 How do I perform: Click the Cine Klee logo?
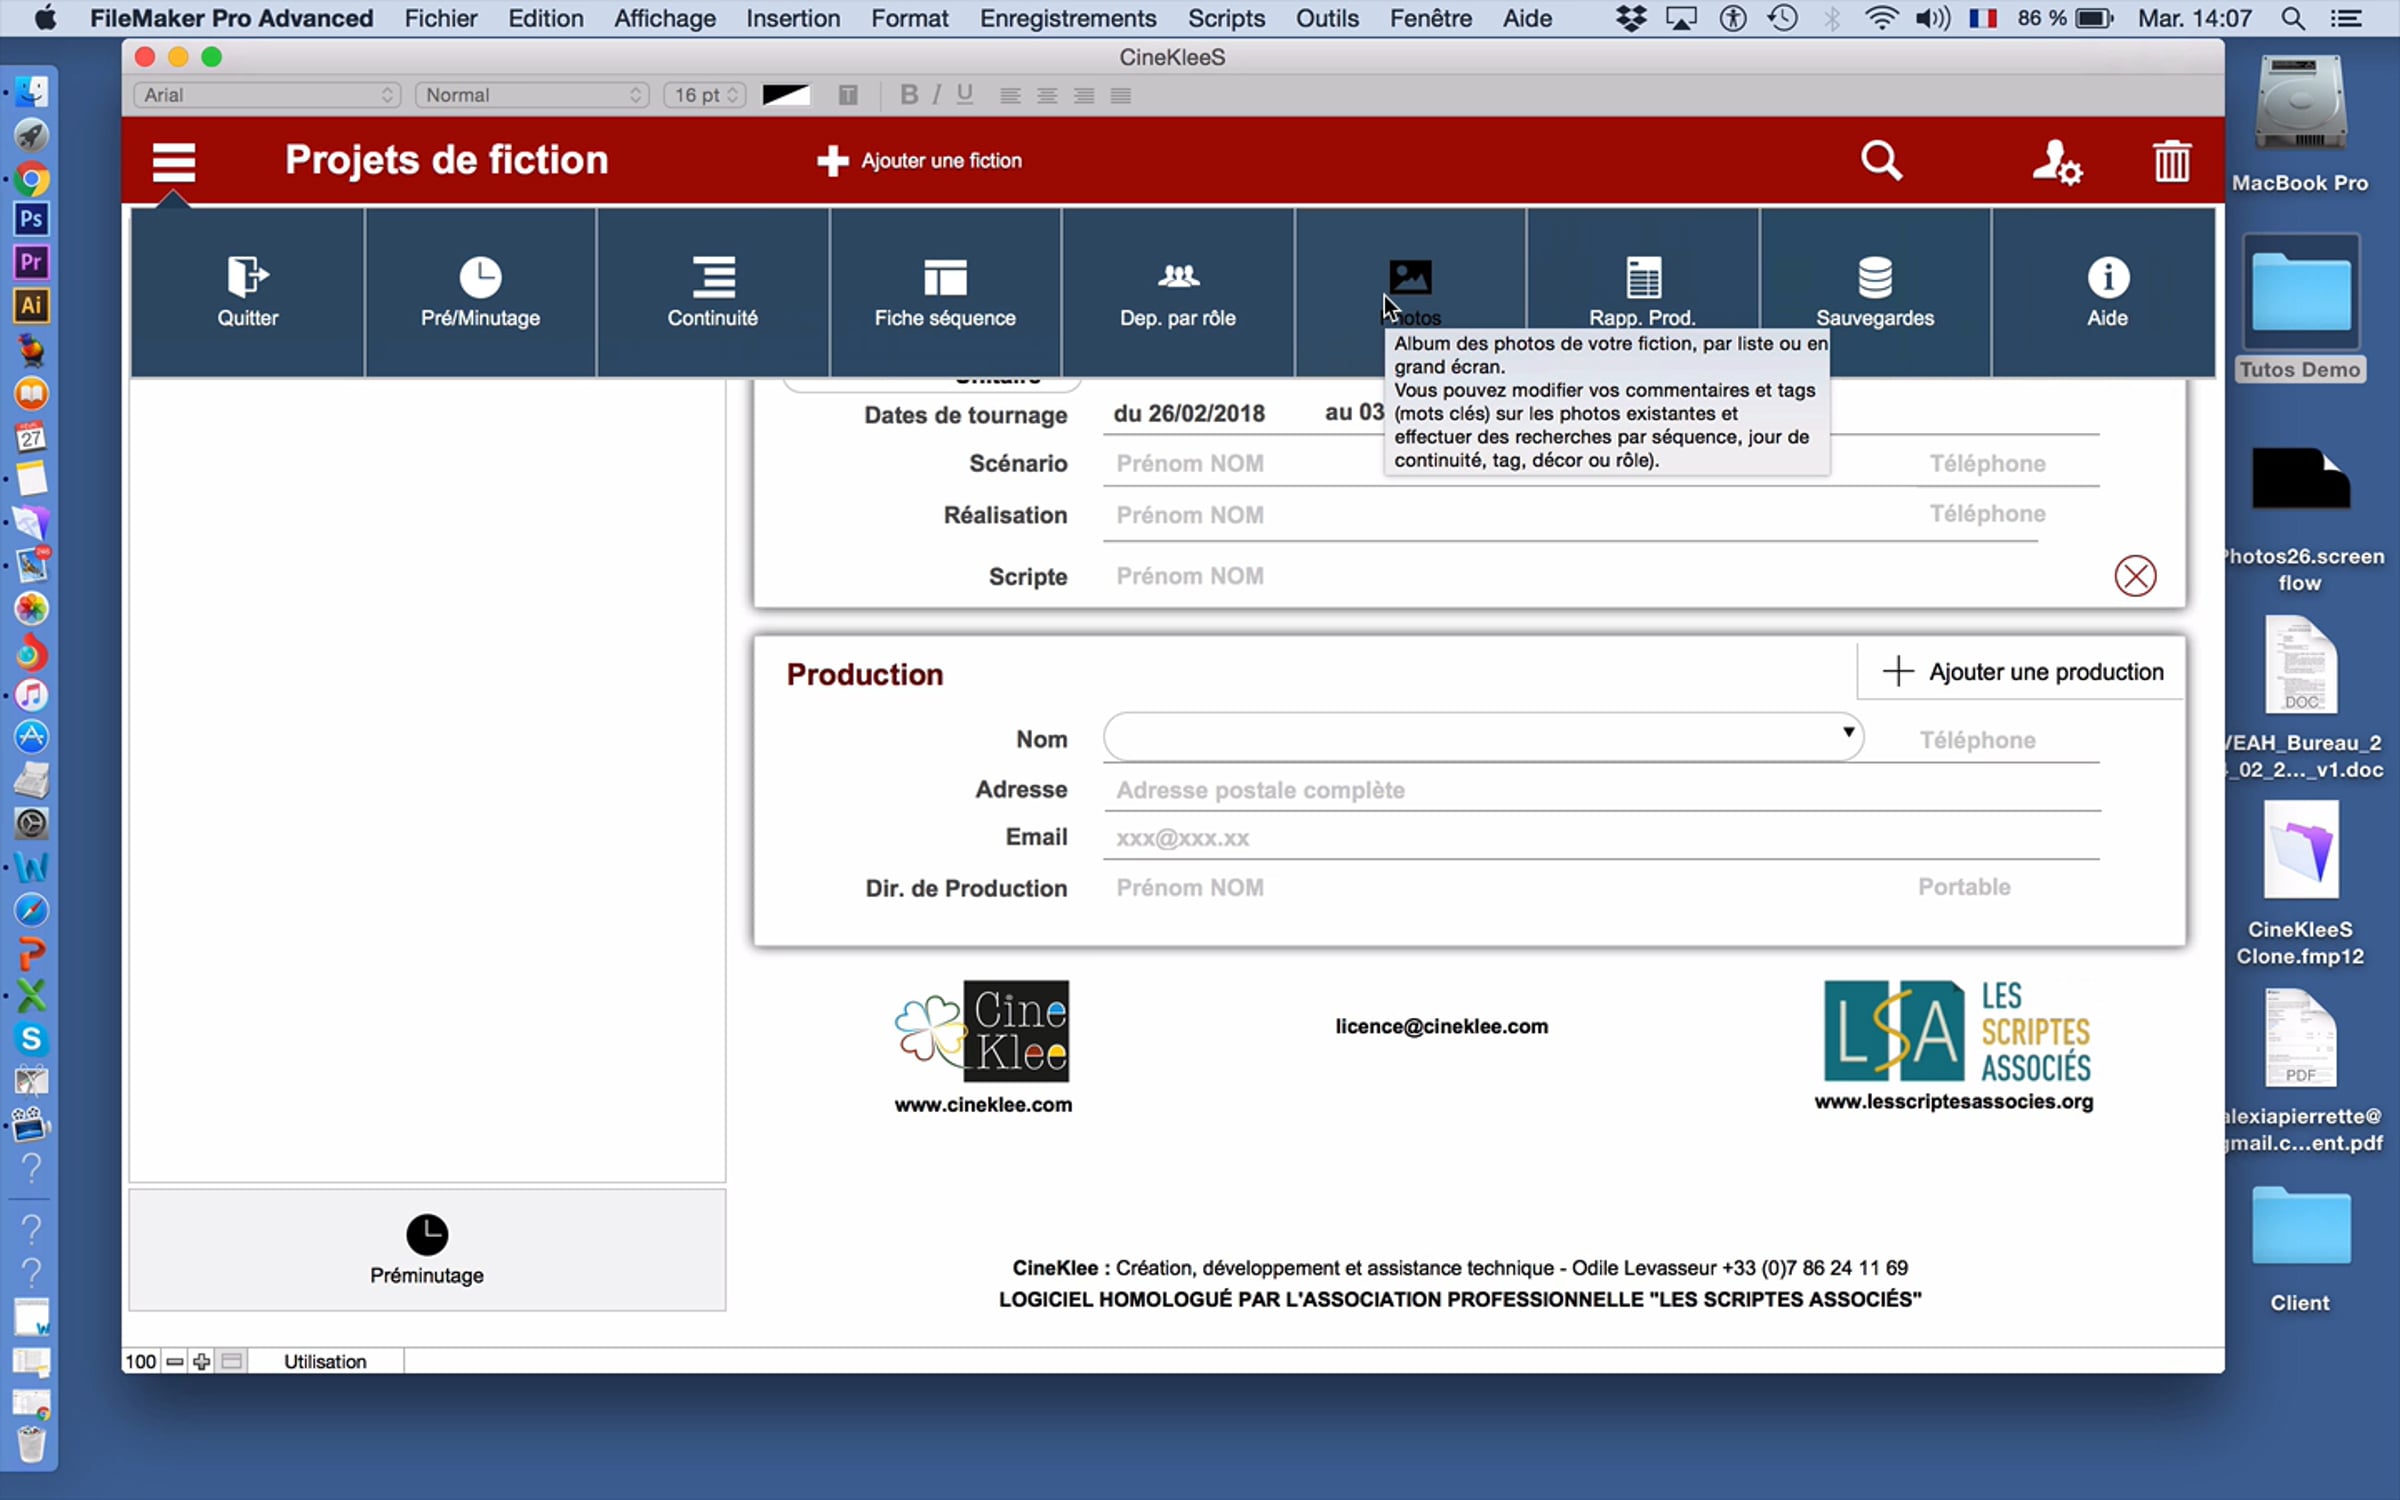(x=982, y=1031)
